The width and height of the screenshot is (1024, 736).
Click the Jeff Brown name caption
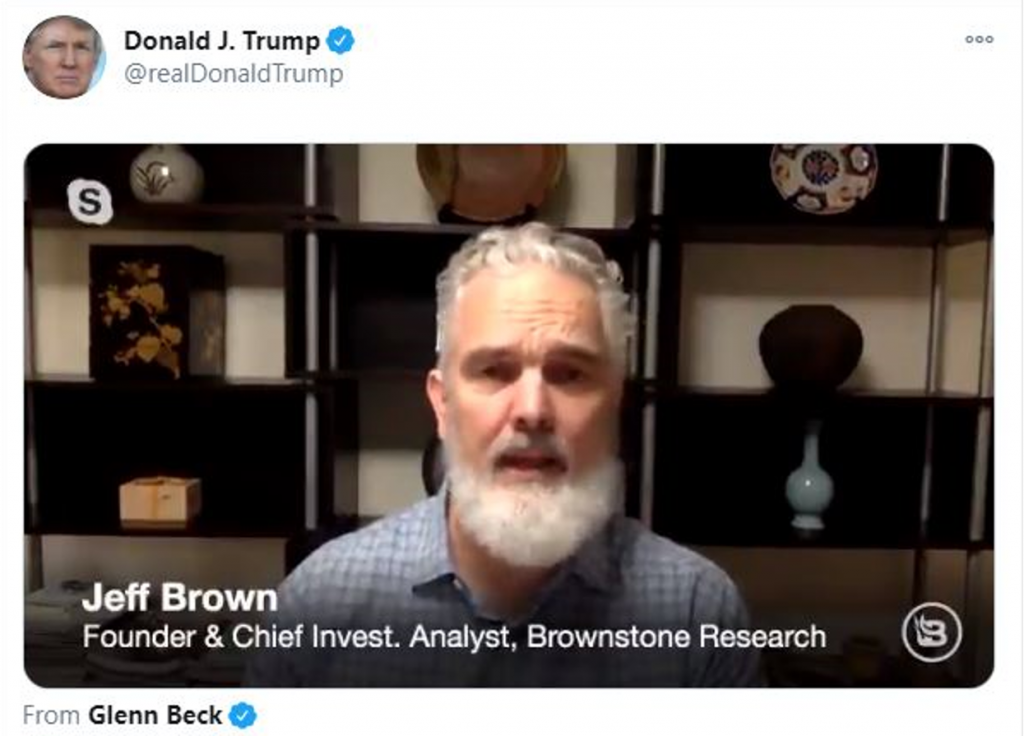[x=180, y=598]
